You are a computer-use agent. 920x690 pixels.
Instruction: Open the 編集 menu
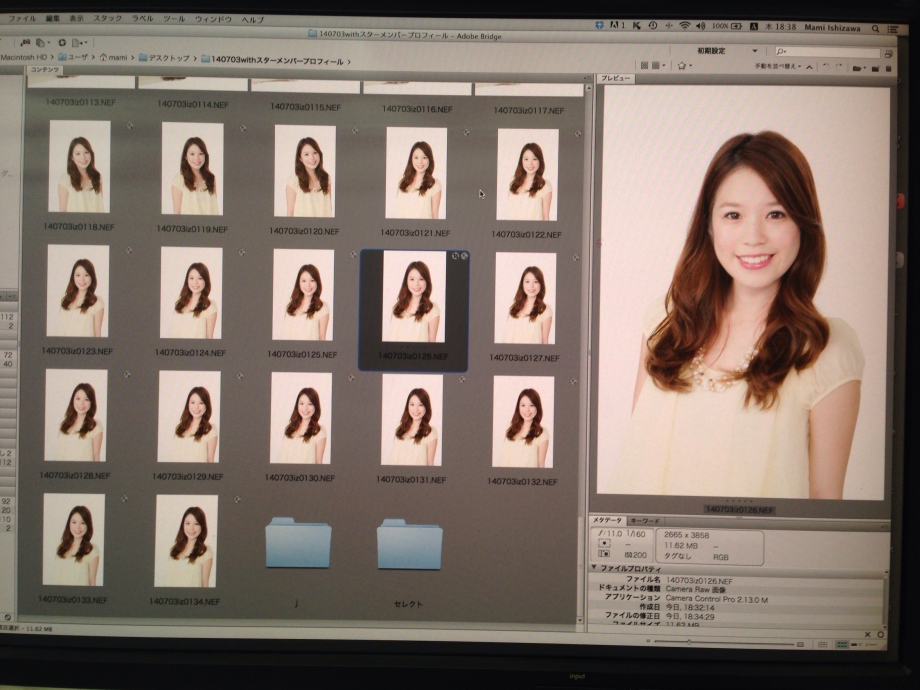pos(53,18)
